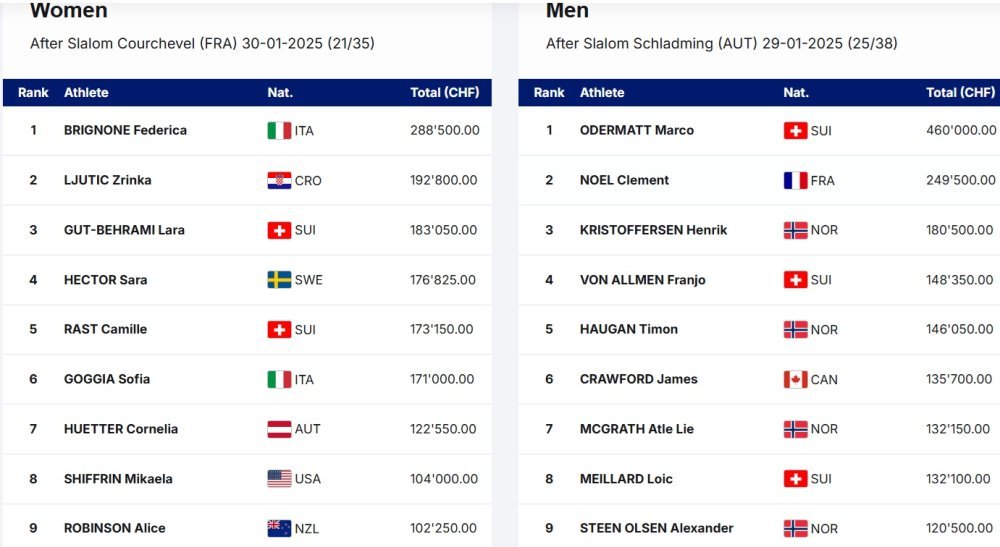The image size is (1000, 547).
Task: Click Canada flag beside CRAWFORD James
Action: (x=795, y=379)
